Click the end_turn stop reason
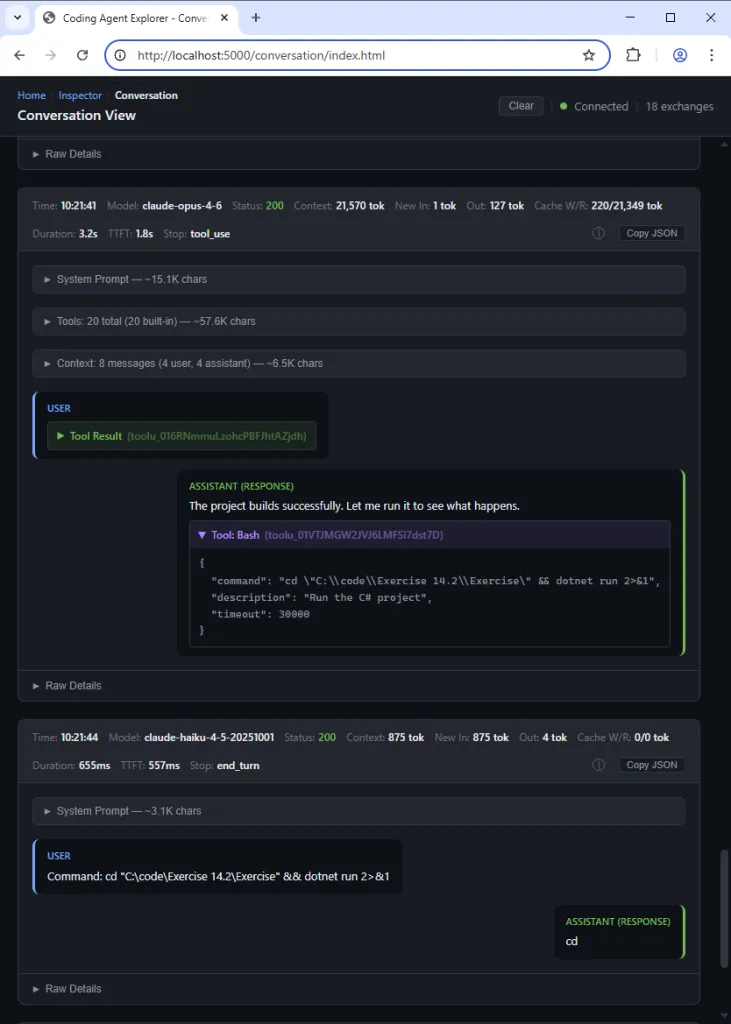Screen dimensions: 731x1024 pos(238,765)
